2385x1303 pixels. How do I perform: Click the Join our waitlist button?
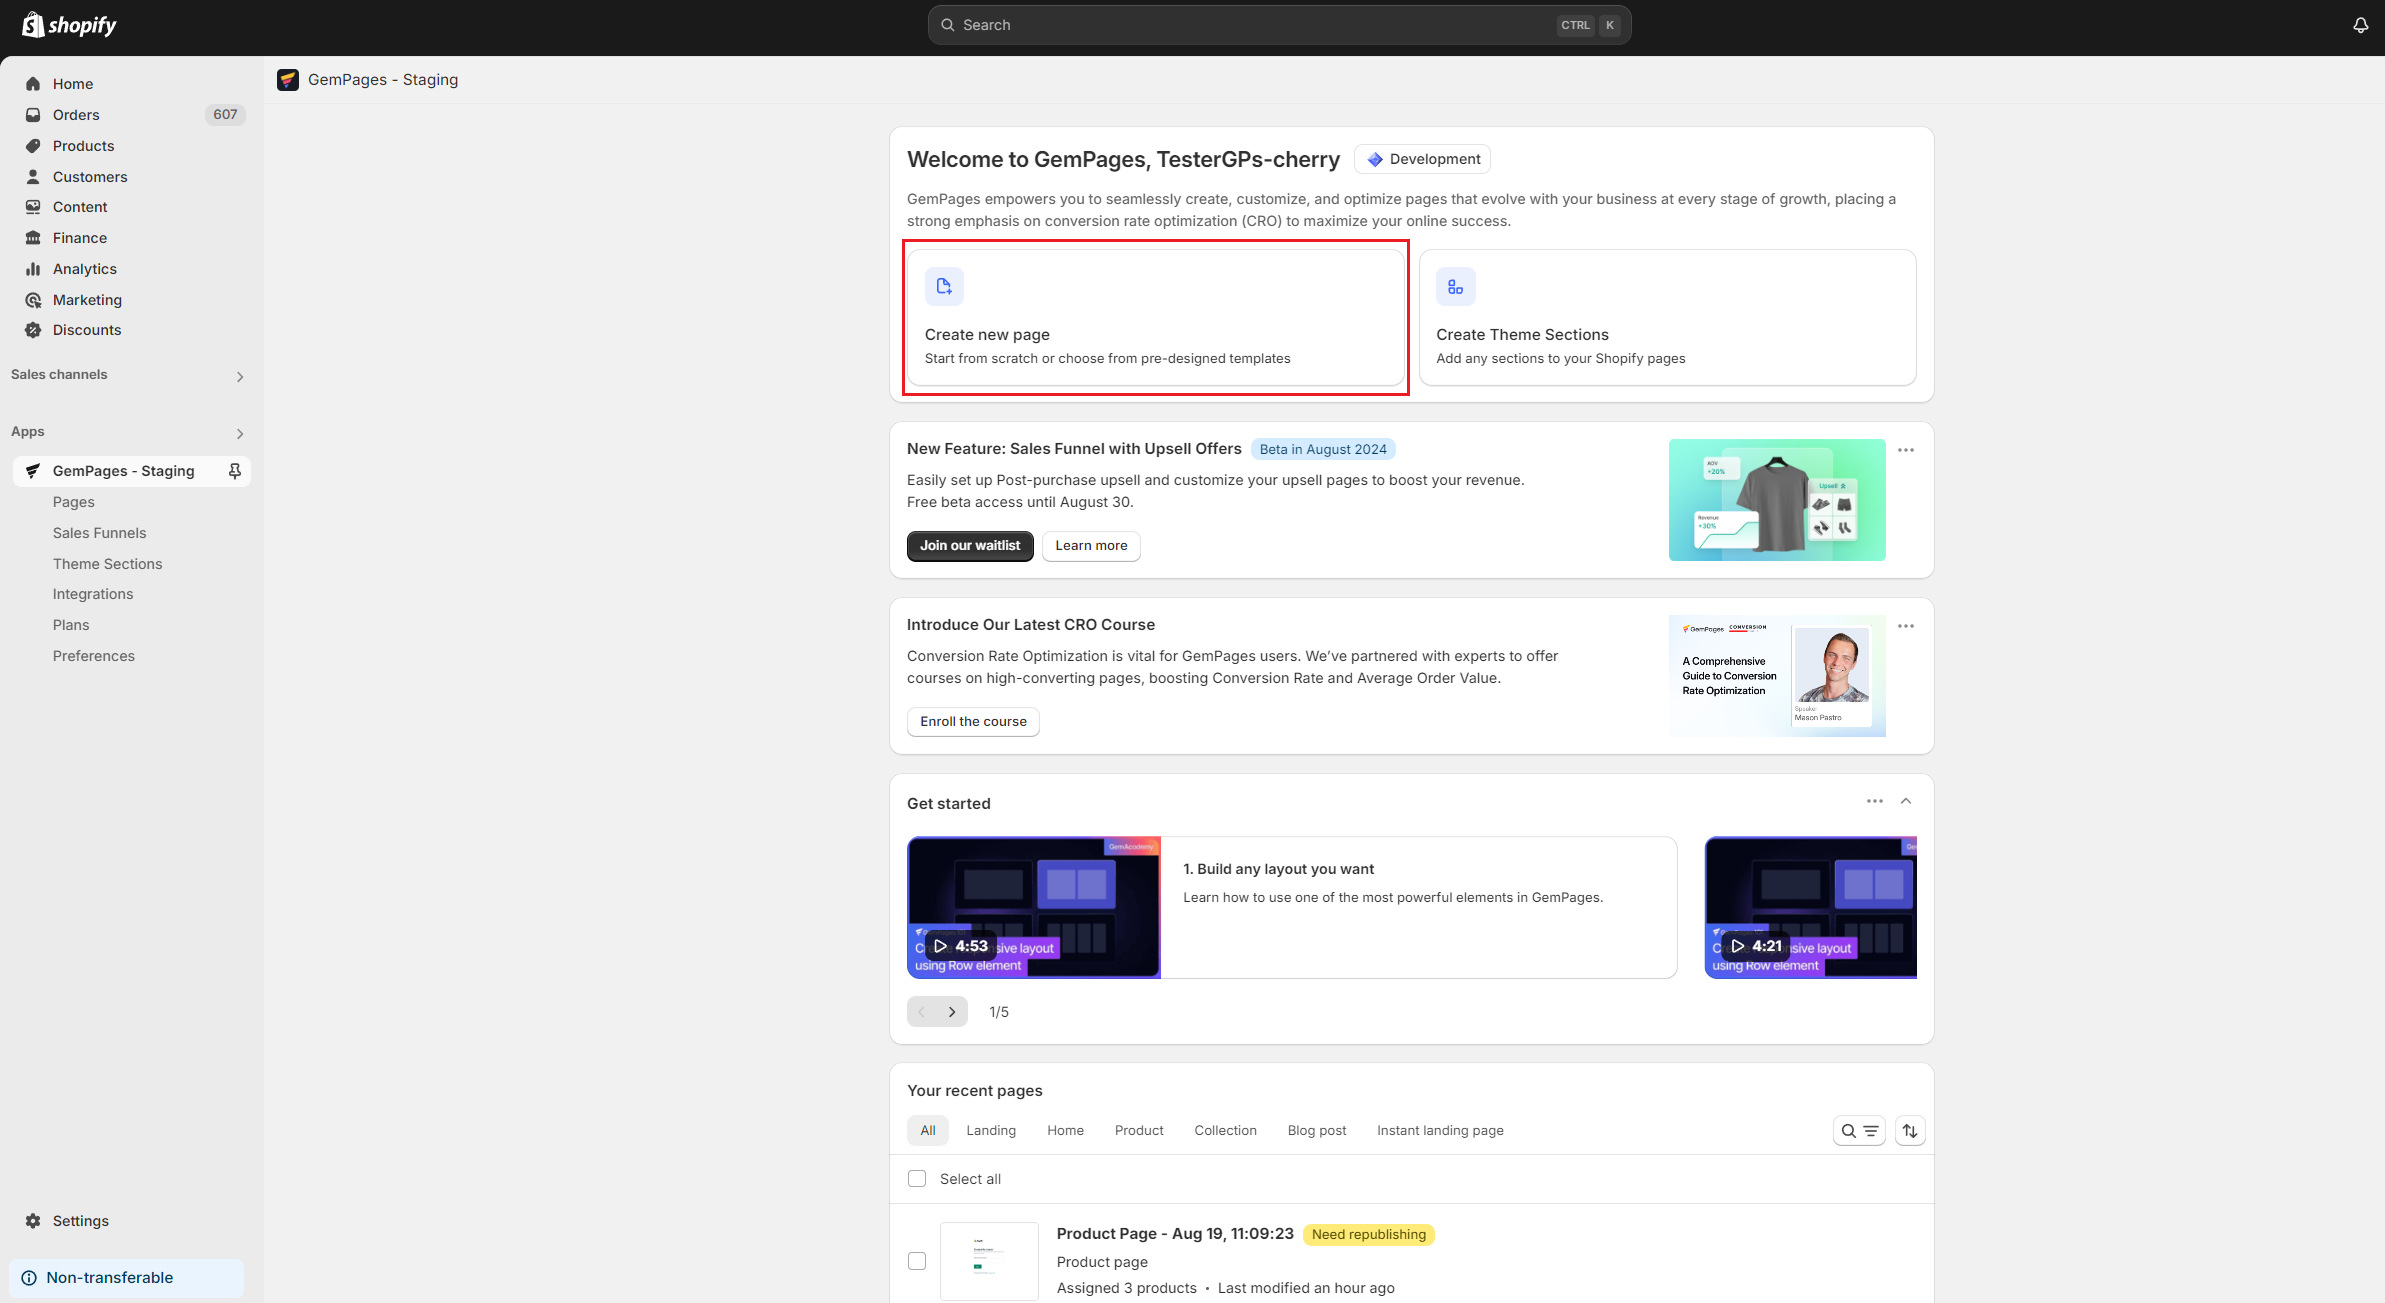(x=969, y=546)
